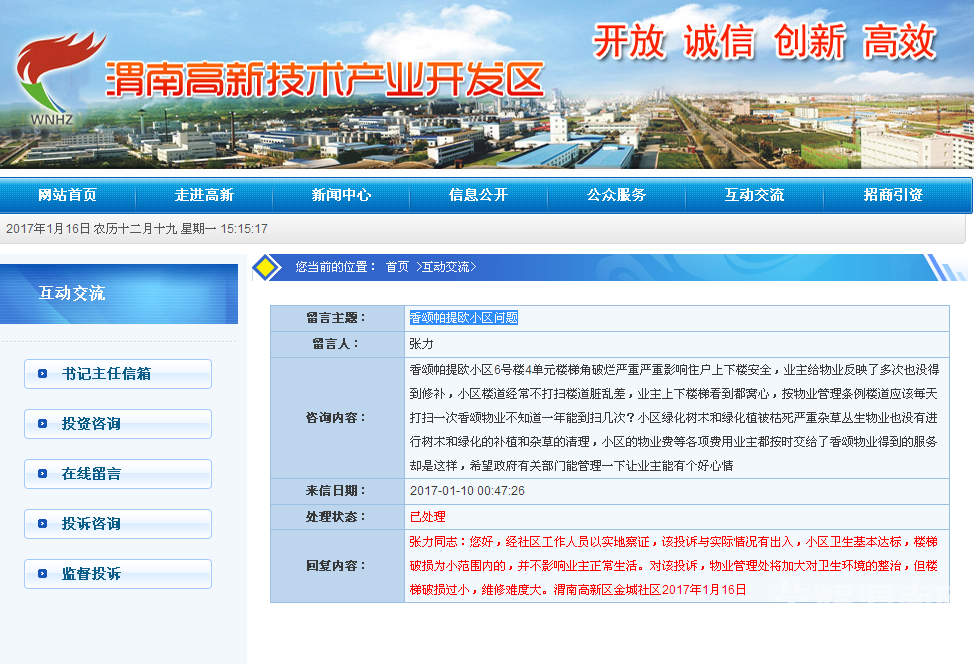Click bullet icon beside 投资咨询

click(42, 424)
